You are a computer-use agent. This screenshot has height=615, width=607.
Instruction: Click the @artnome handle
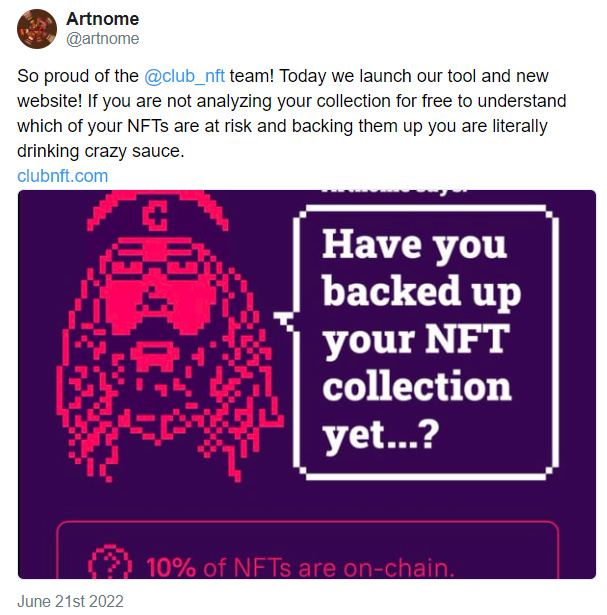[x=102, y=39]
